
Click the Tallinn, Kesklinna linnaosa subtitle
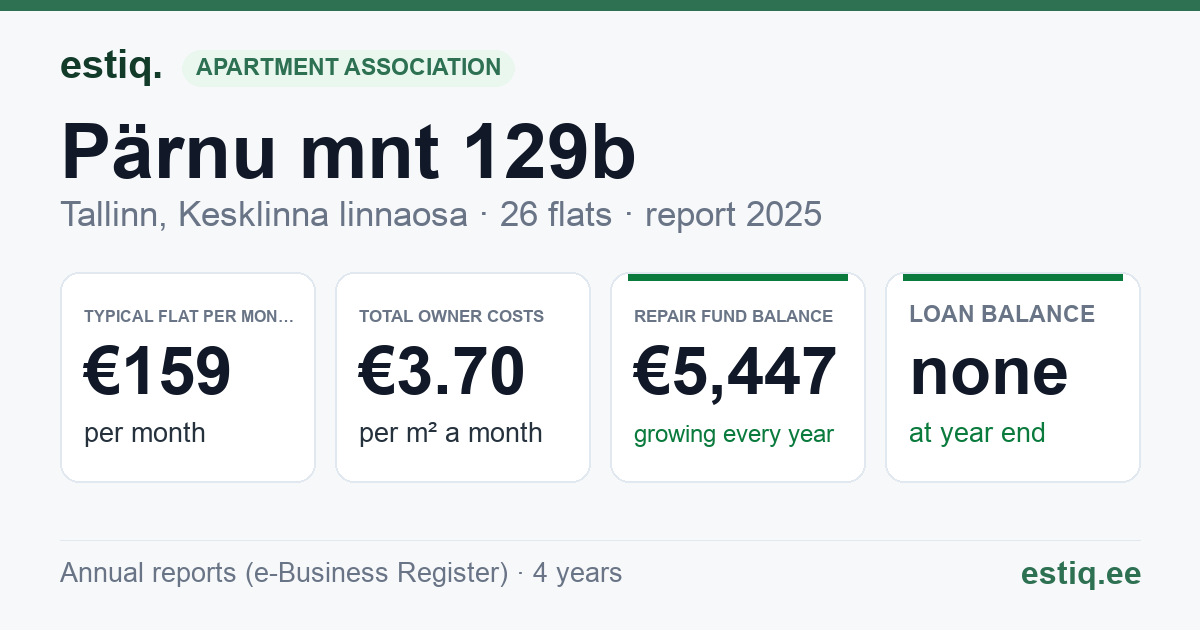264,214
